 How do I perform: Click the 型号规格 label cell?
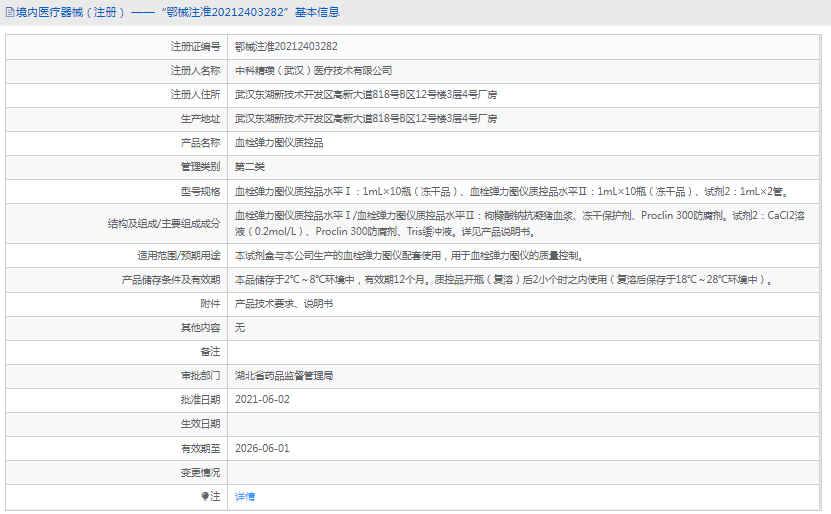point(117,191)
